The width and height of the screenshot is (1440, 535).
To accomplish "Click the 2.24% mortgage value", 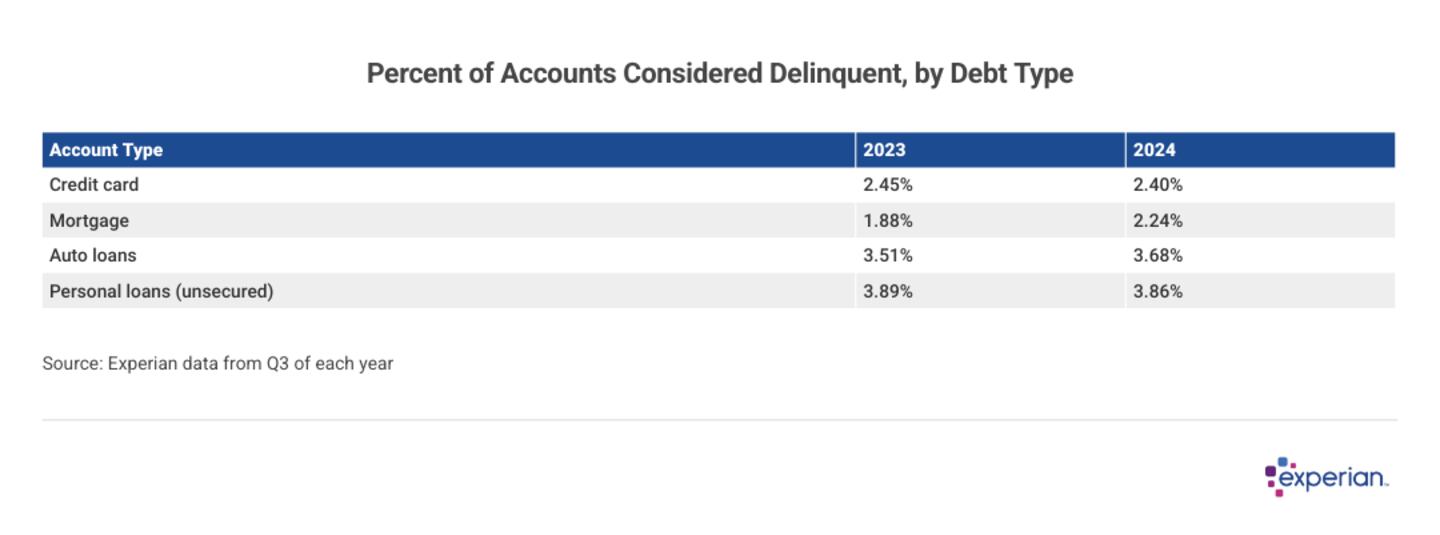I will [1158, 220].
